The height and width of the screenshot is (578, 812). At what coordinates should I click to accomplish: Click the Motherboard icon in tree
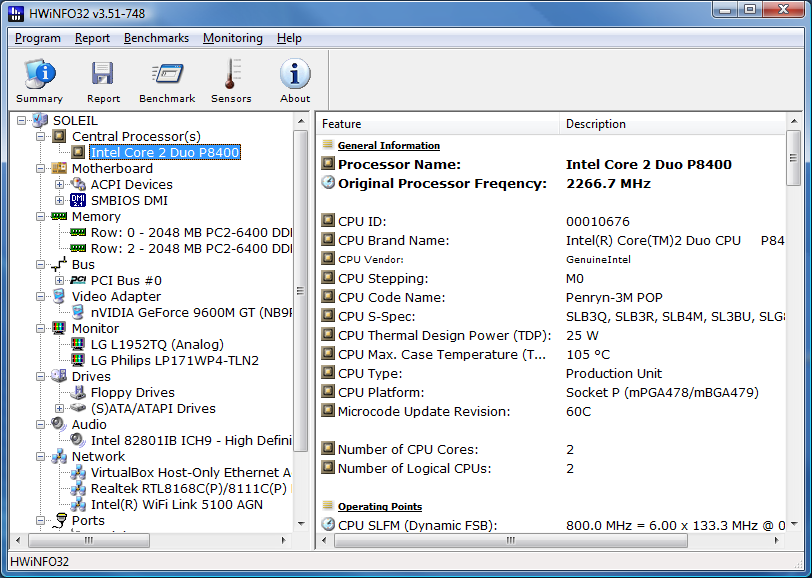coord(59,168)
